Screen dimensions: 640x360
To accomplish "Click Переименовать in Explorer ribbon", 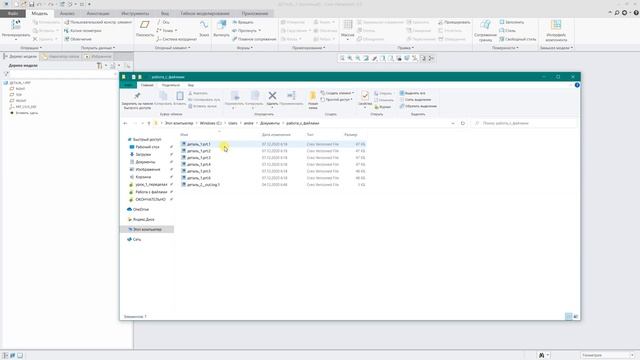I will (x=291, y=98).
